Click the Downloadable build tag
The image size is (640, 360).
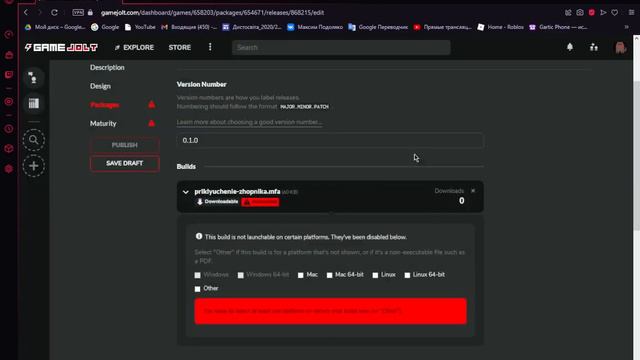tap(217, 202)
